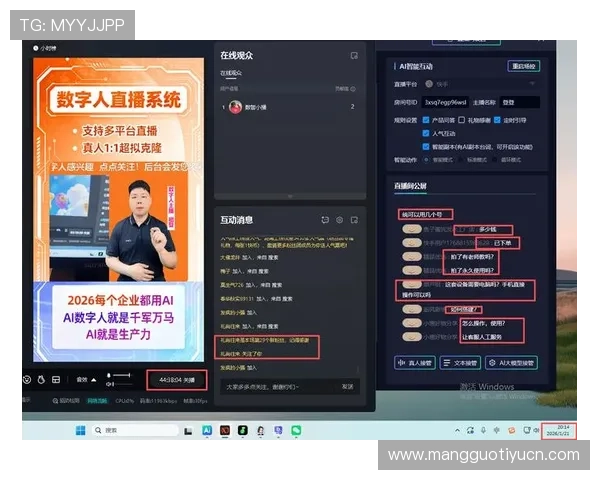
Task: Click the 拍了永久使用吗? comment
Action: point(472,271)
